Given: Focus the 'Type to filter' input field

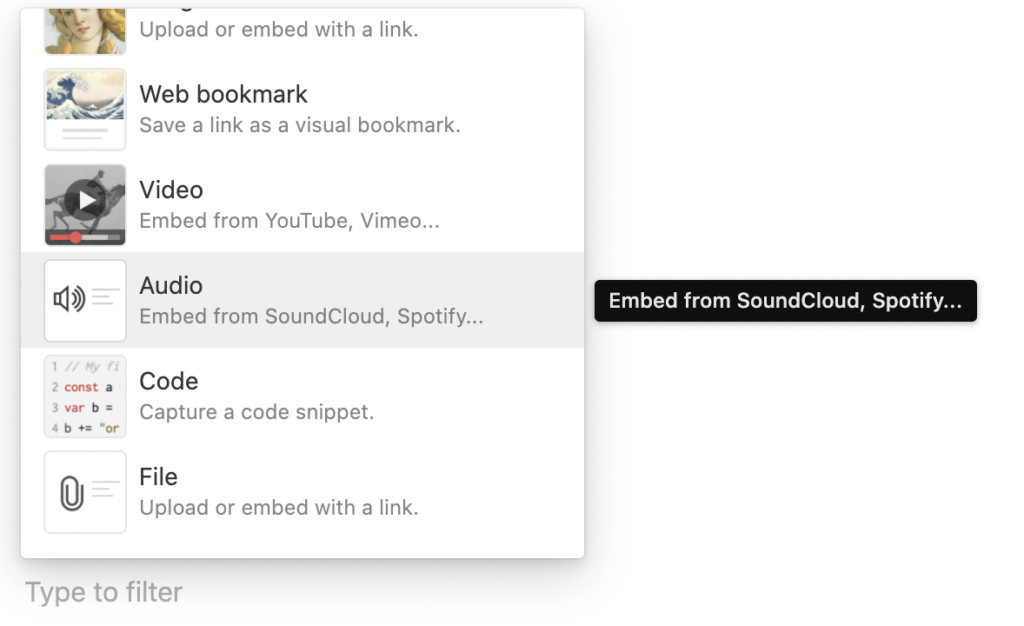Looking at the screenshot, I should [104, 592].
